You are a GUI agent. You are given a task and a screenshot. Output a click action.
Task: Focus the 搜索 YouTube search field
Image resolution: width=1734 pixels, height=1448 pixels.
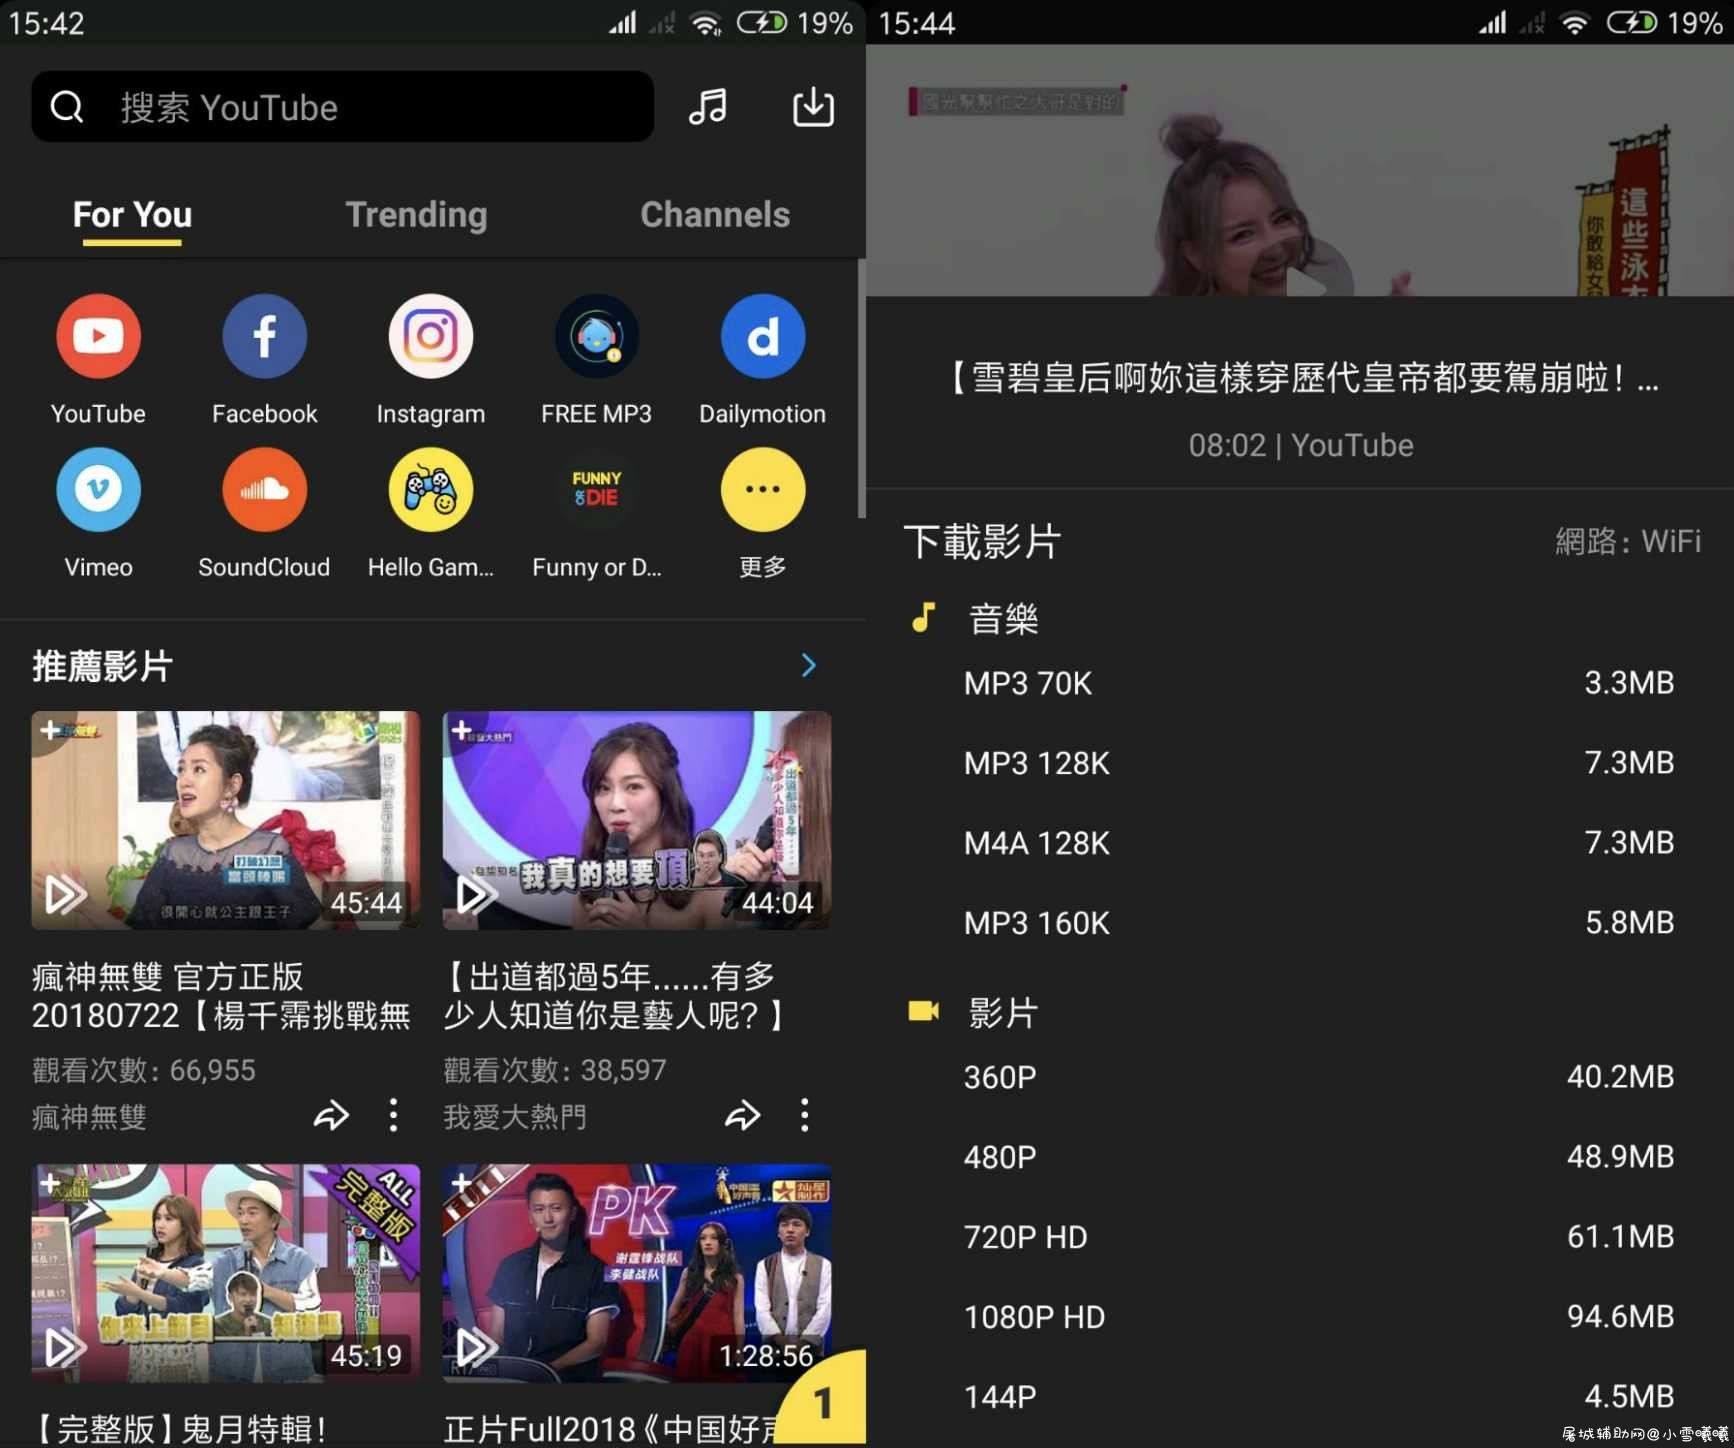click(x=342, y=106)
